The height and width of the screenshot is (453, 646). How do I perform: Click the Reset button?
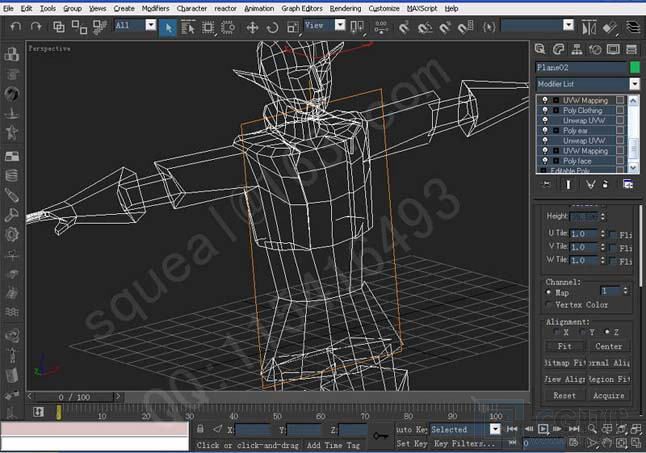(x=564, y=395)
